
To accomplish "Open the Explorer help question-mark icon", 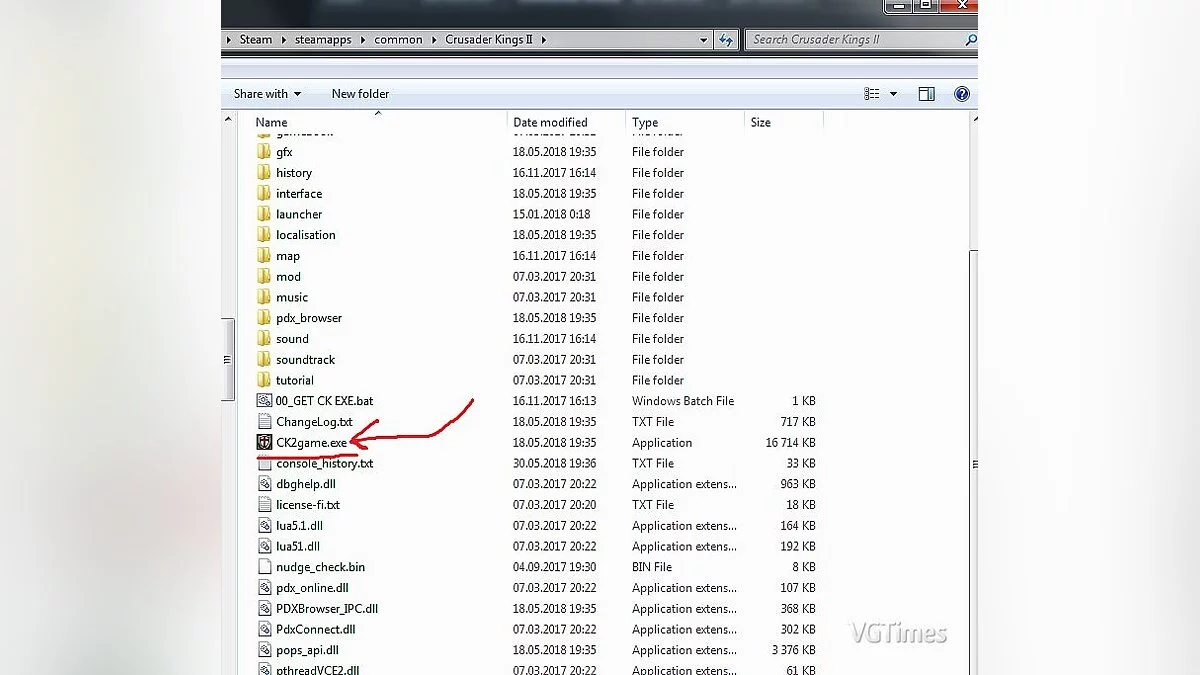I will click(x=961, y=94).
